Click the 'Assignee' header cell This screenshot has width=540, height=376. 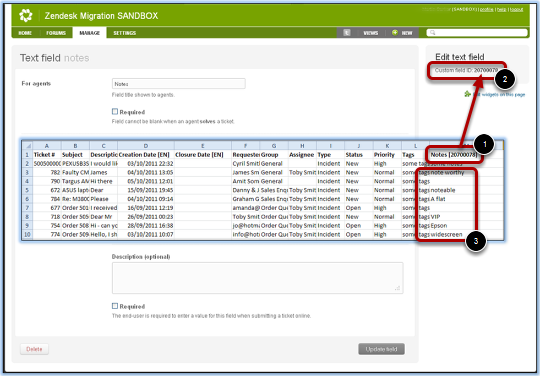(x=302, y=155)
